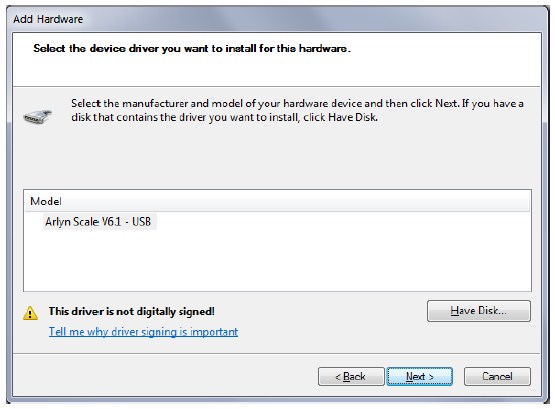The height and width of the screenshot is (409, 555).
Task: Click the white header panel below the heading
Action: 276,71
